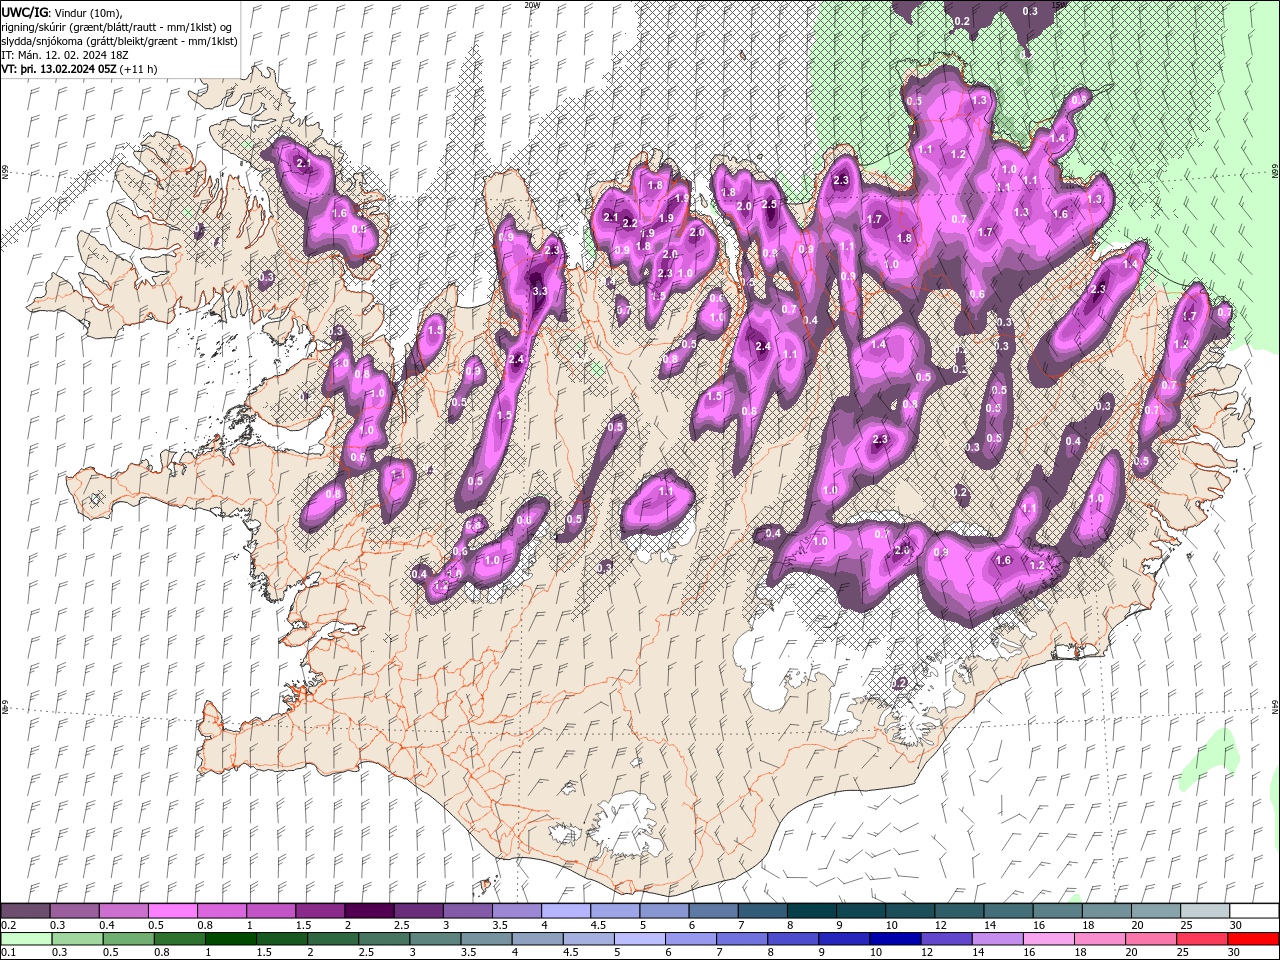Click the "rigning/skúrir (grænt/blátt/rautt - mm/1klst) og" line
Screen dimensions: 1280x960
[x=118, y=26]
